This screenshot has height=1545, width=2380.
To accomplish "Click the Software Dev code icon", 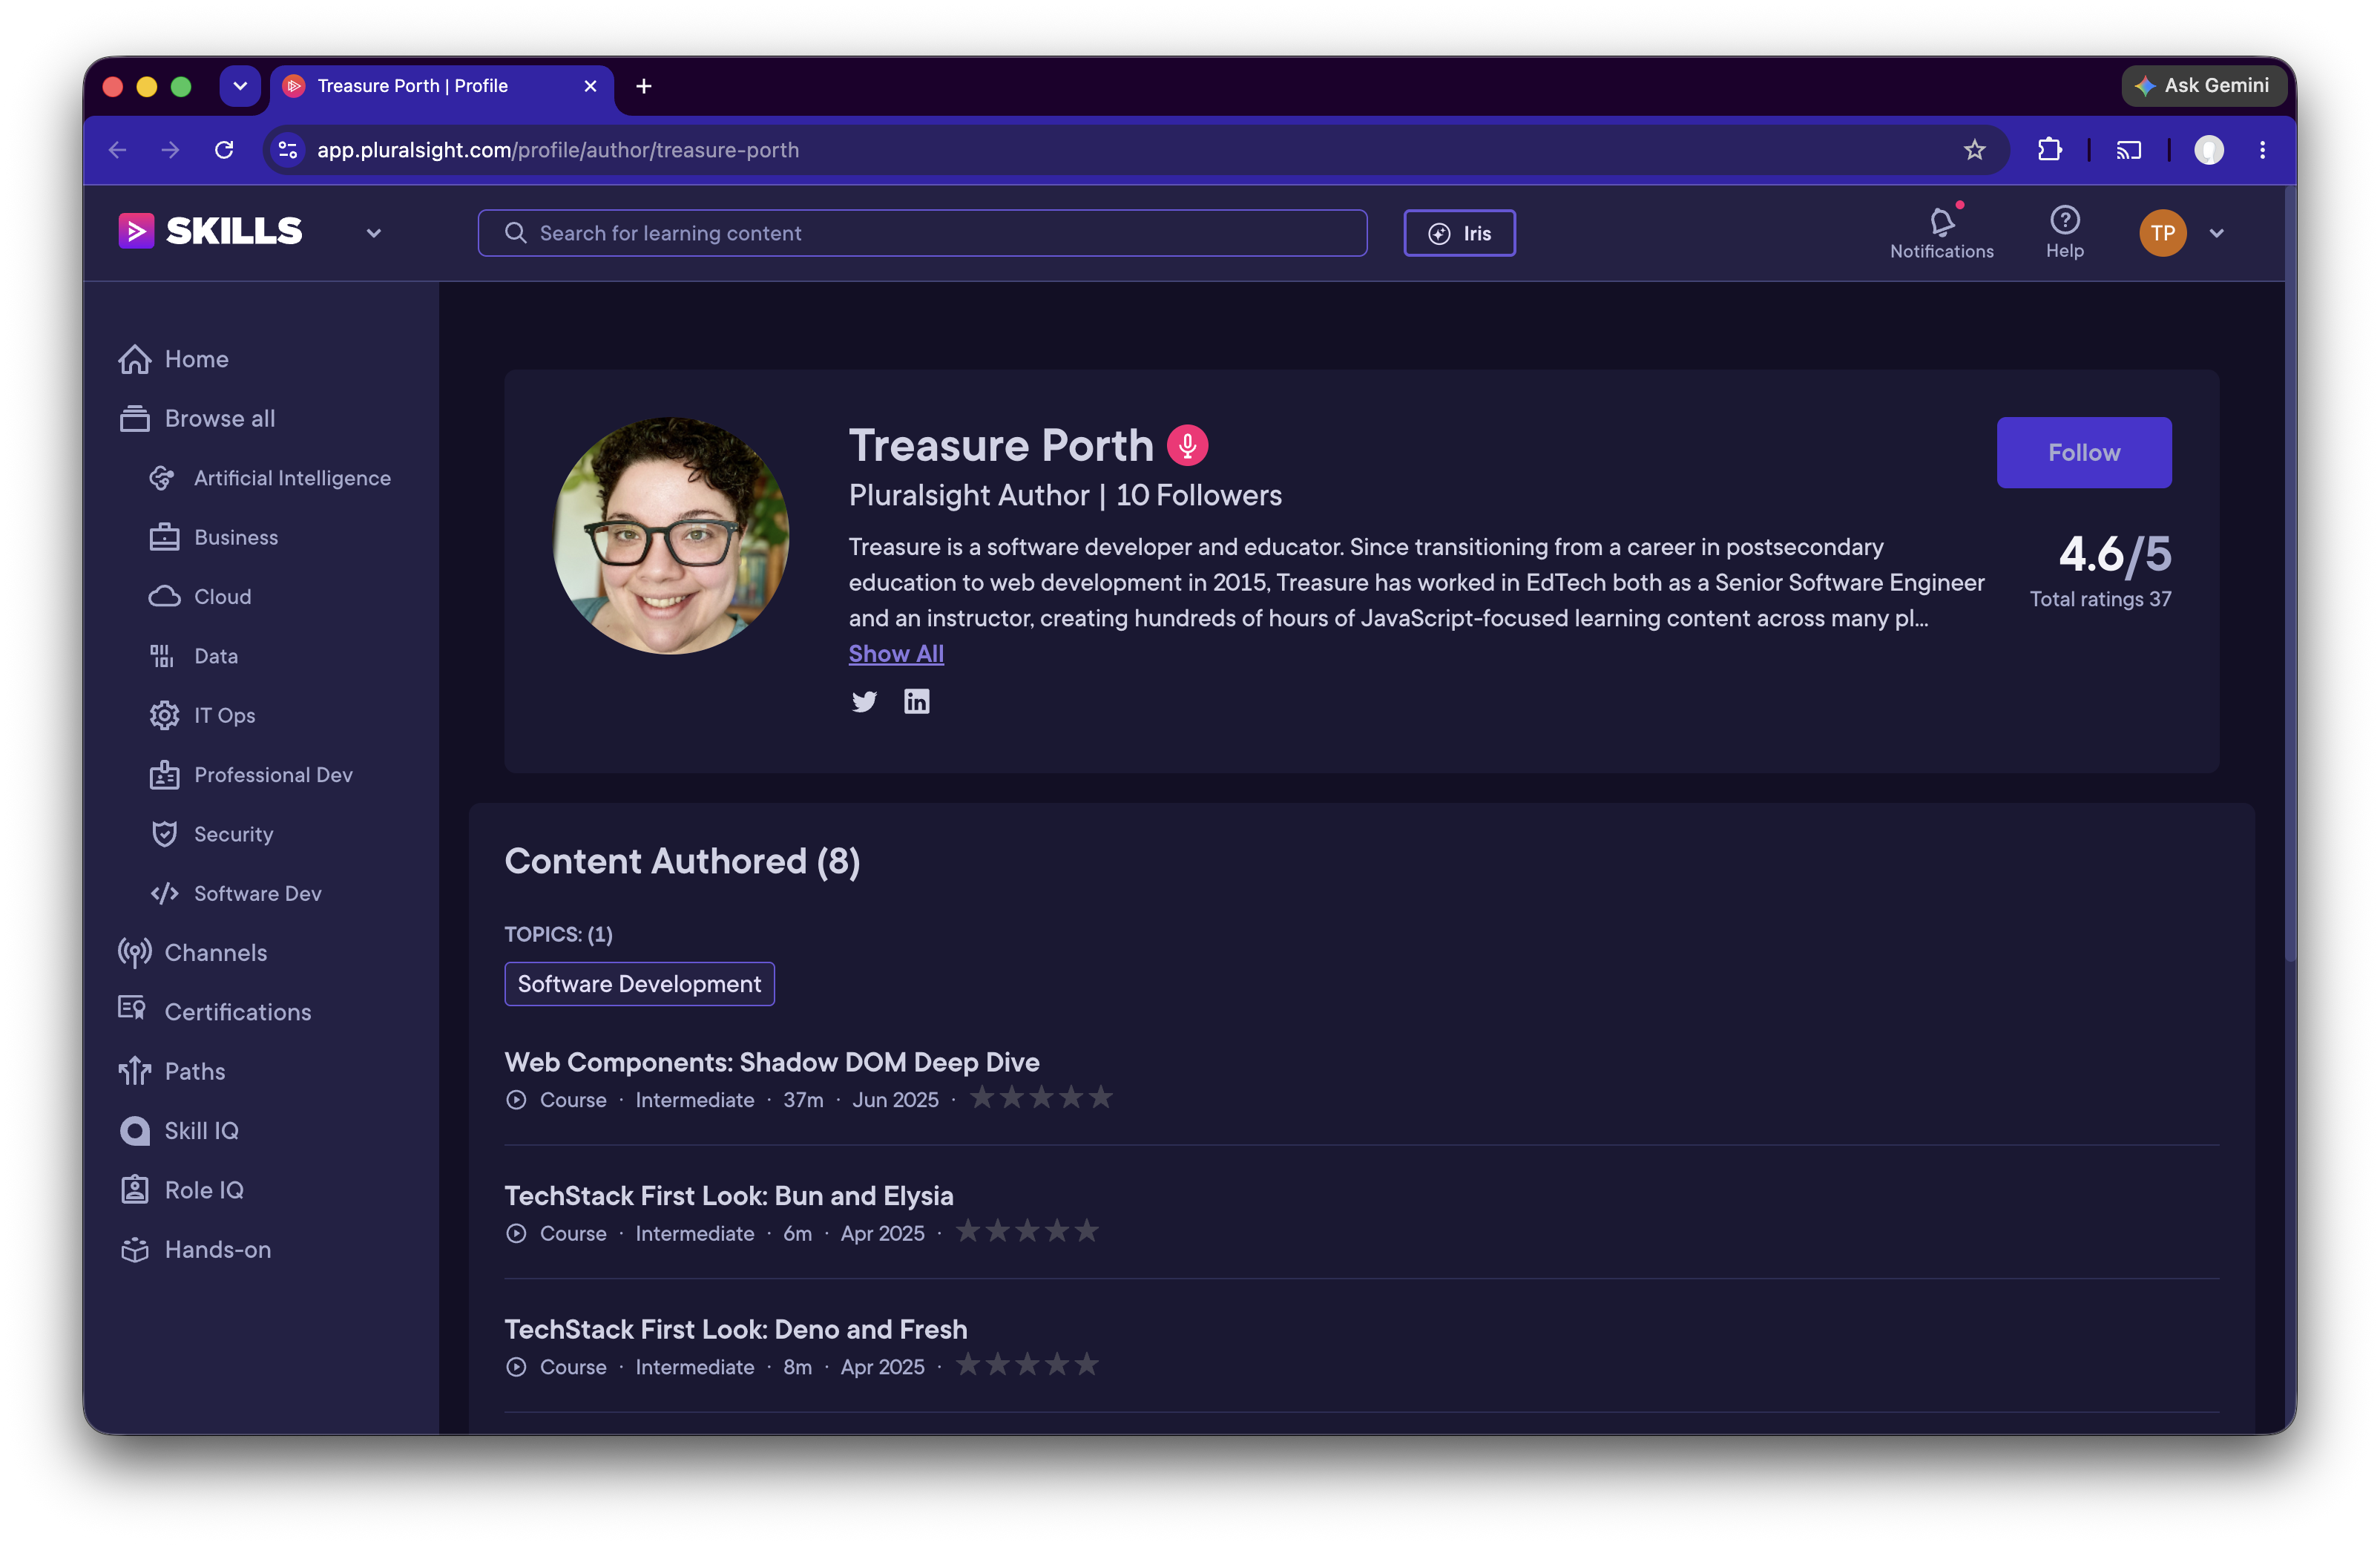I will [x=164, y=893].
